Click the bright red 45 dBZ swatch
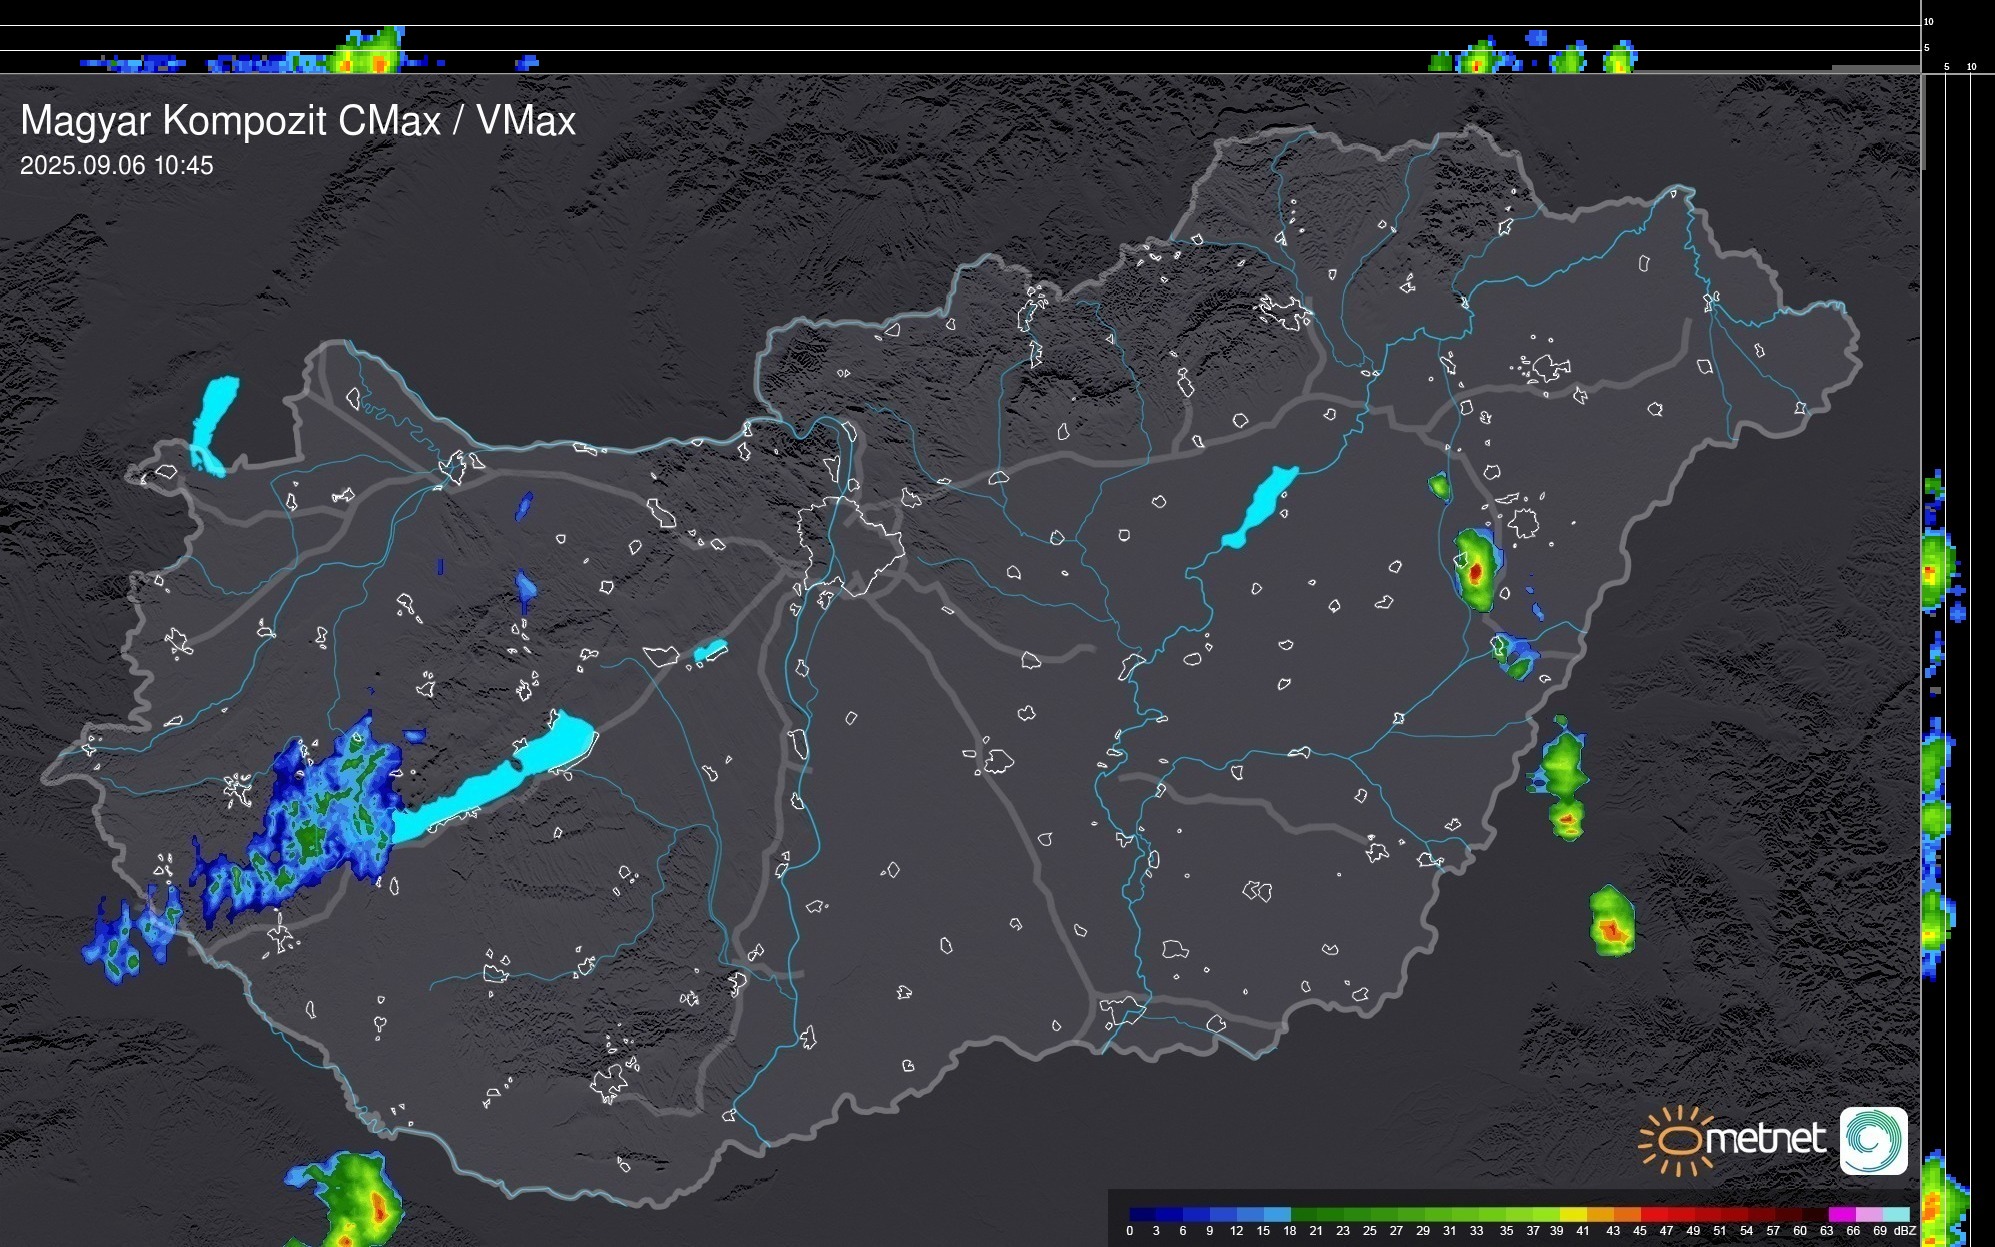Screen dimensions: 1995x1247 point(1652,1214)
